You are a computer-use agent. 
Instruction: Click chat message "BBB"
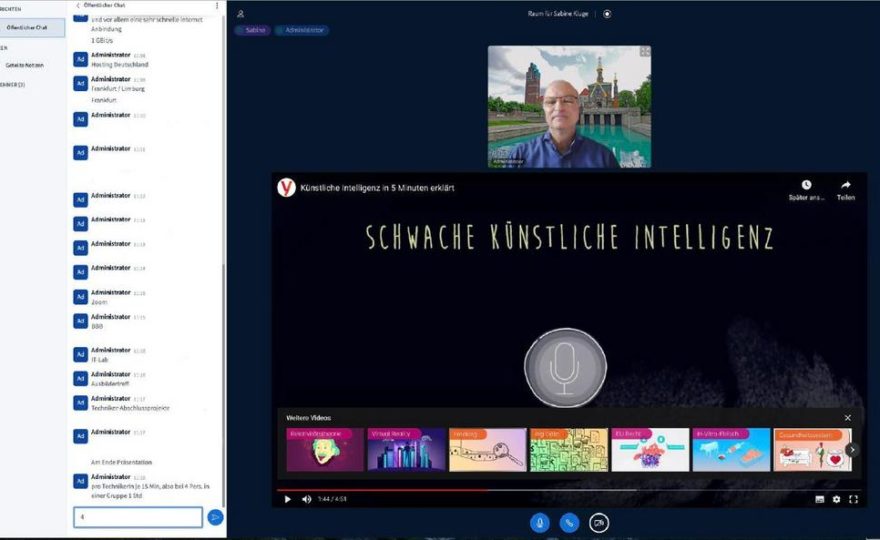97,326
